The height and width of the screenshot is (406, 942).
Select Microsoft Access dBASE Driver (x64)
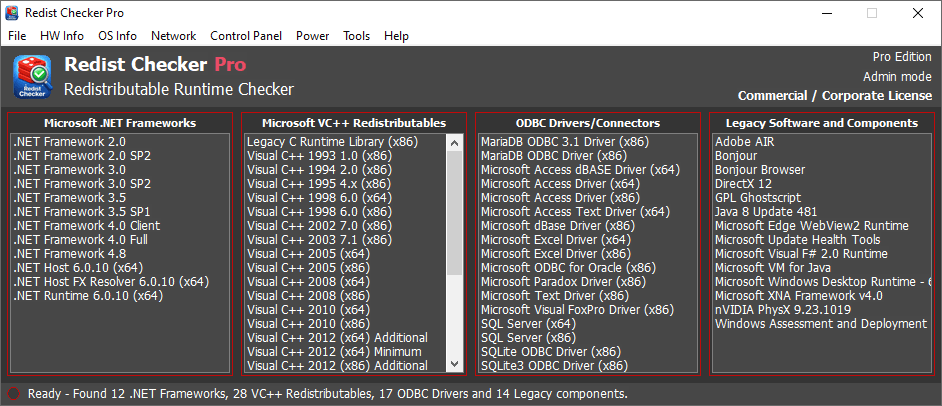coord(580,170)
